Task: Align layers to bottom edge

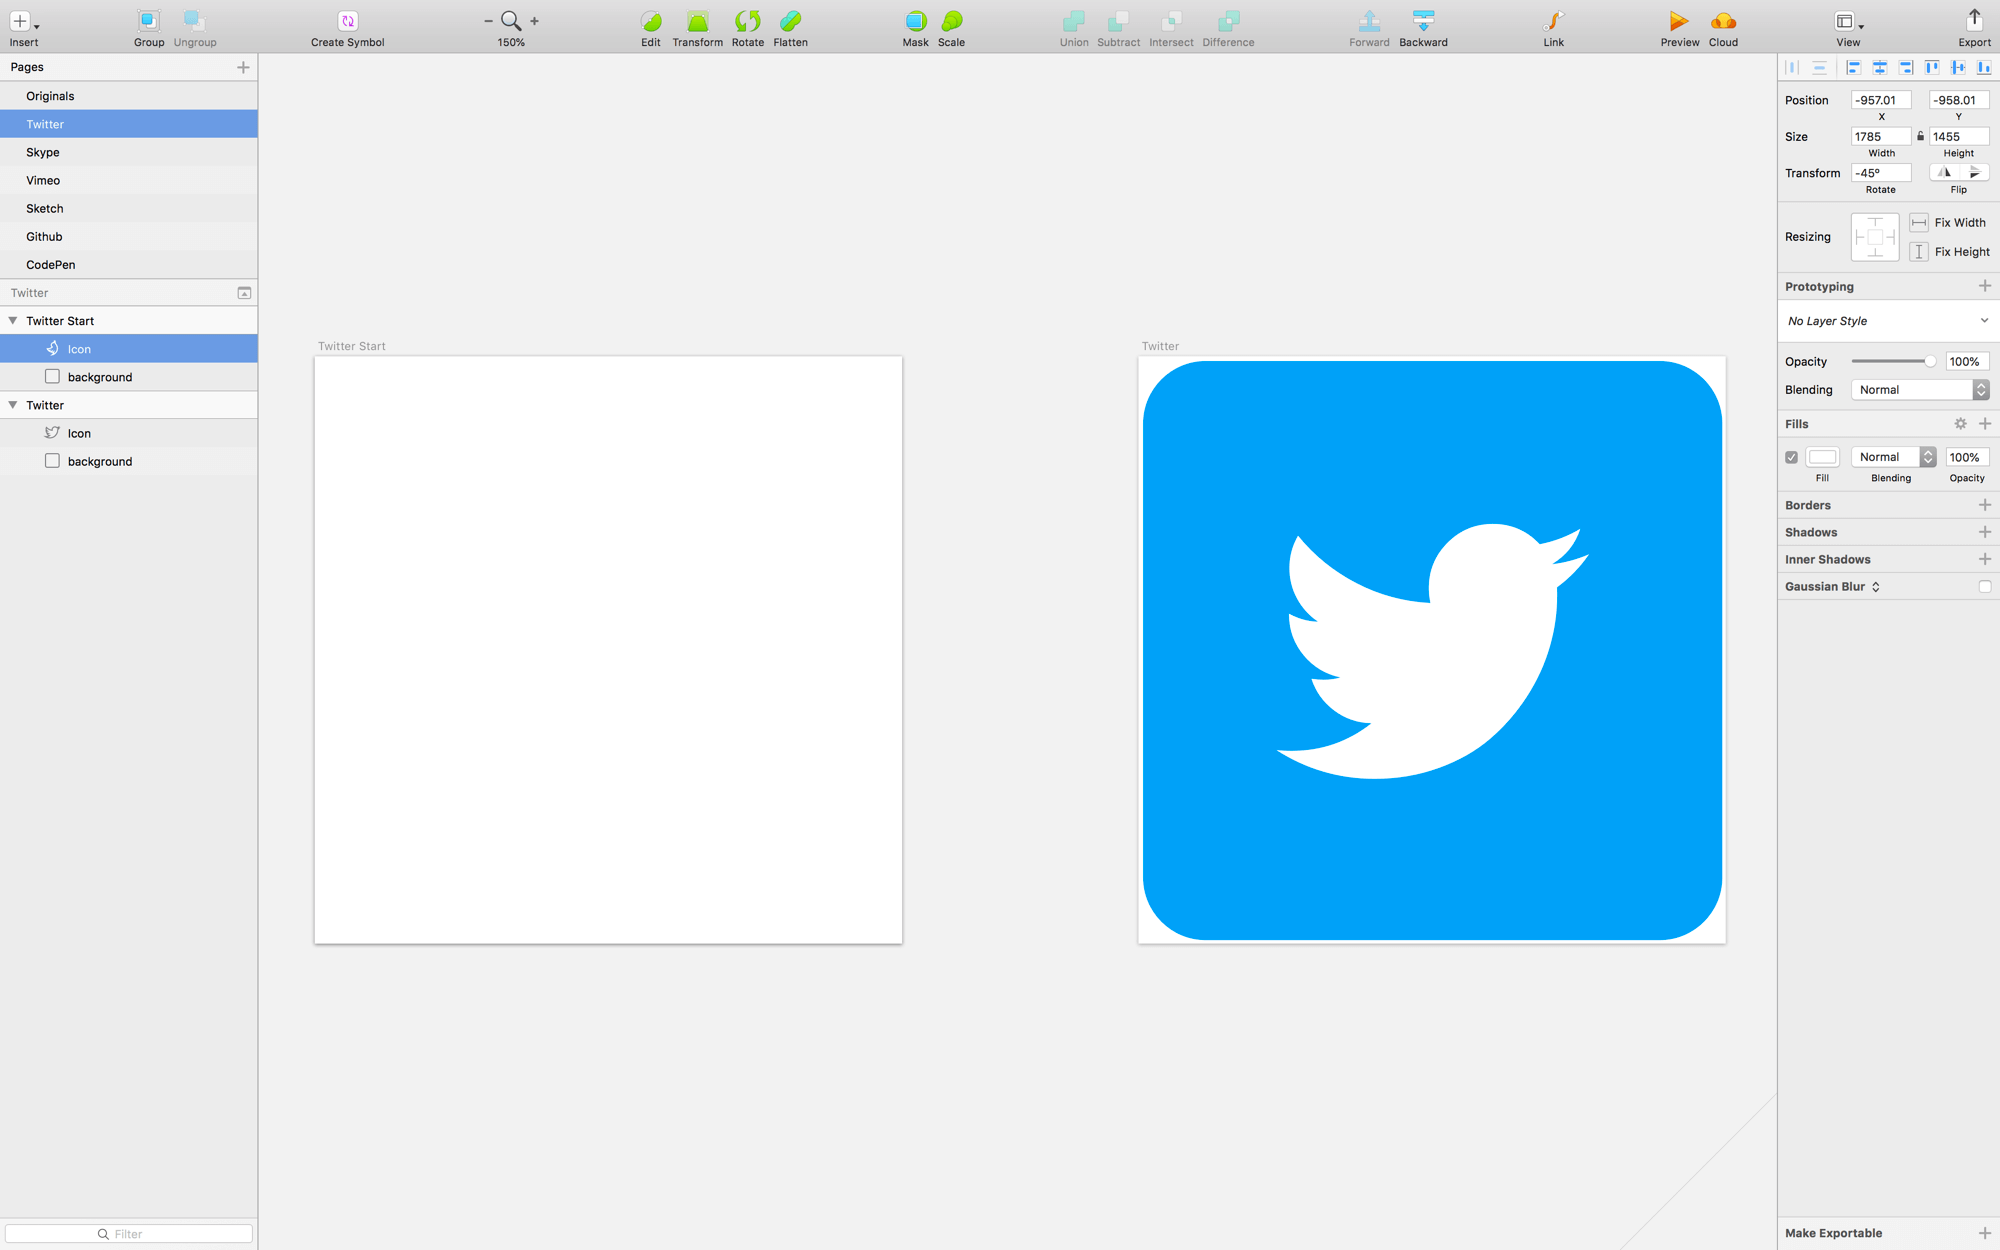Action: point(1984,68)
